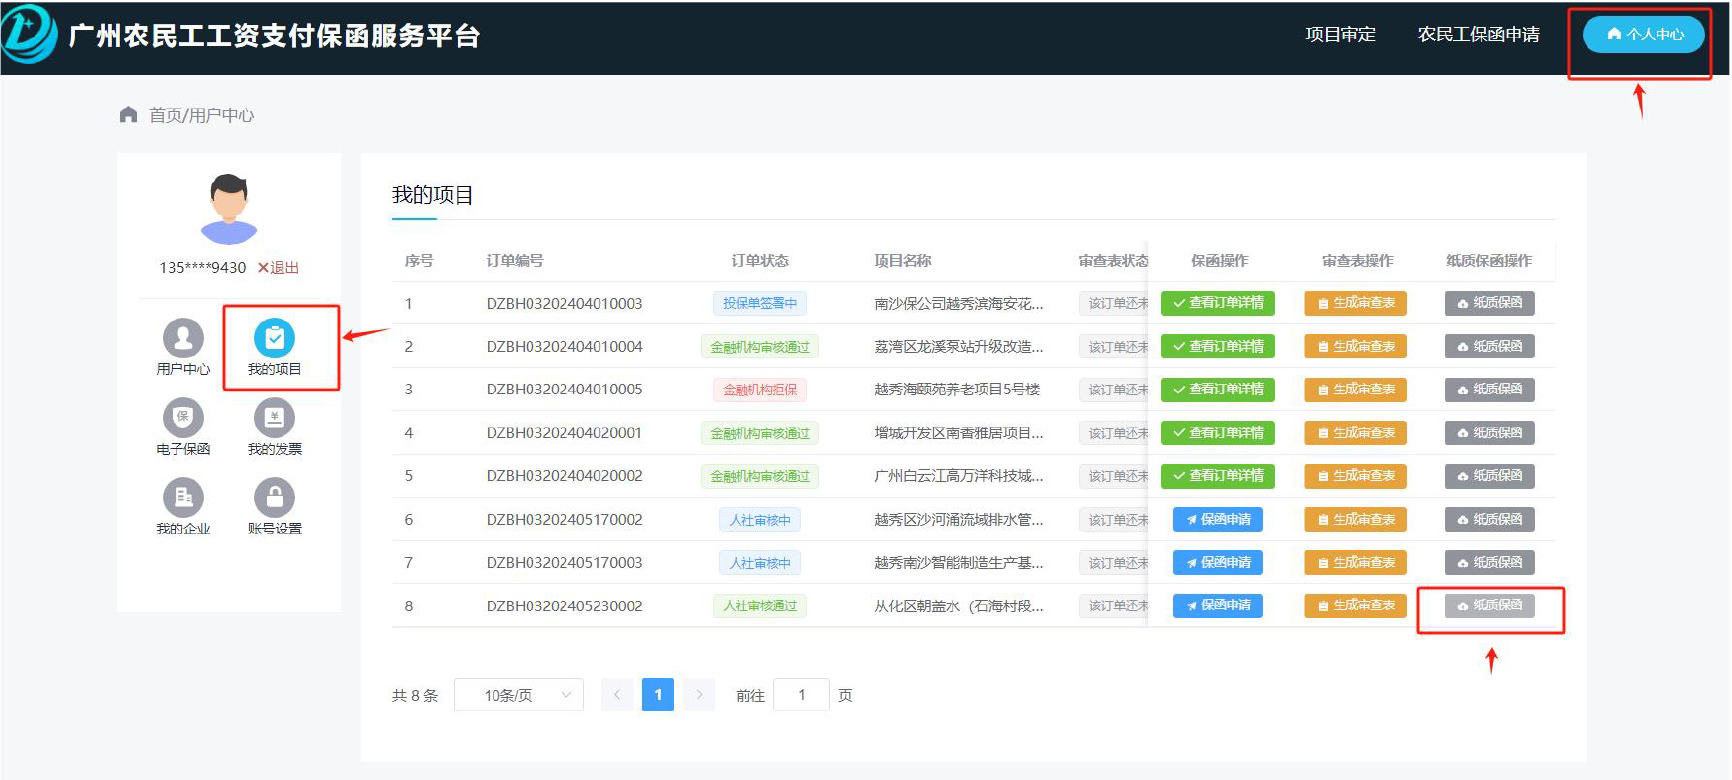1732x780 pixels.
Task: Open the 我的企业 sidebar icon
Action: pos(183,497)
